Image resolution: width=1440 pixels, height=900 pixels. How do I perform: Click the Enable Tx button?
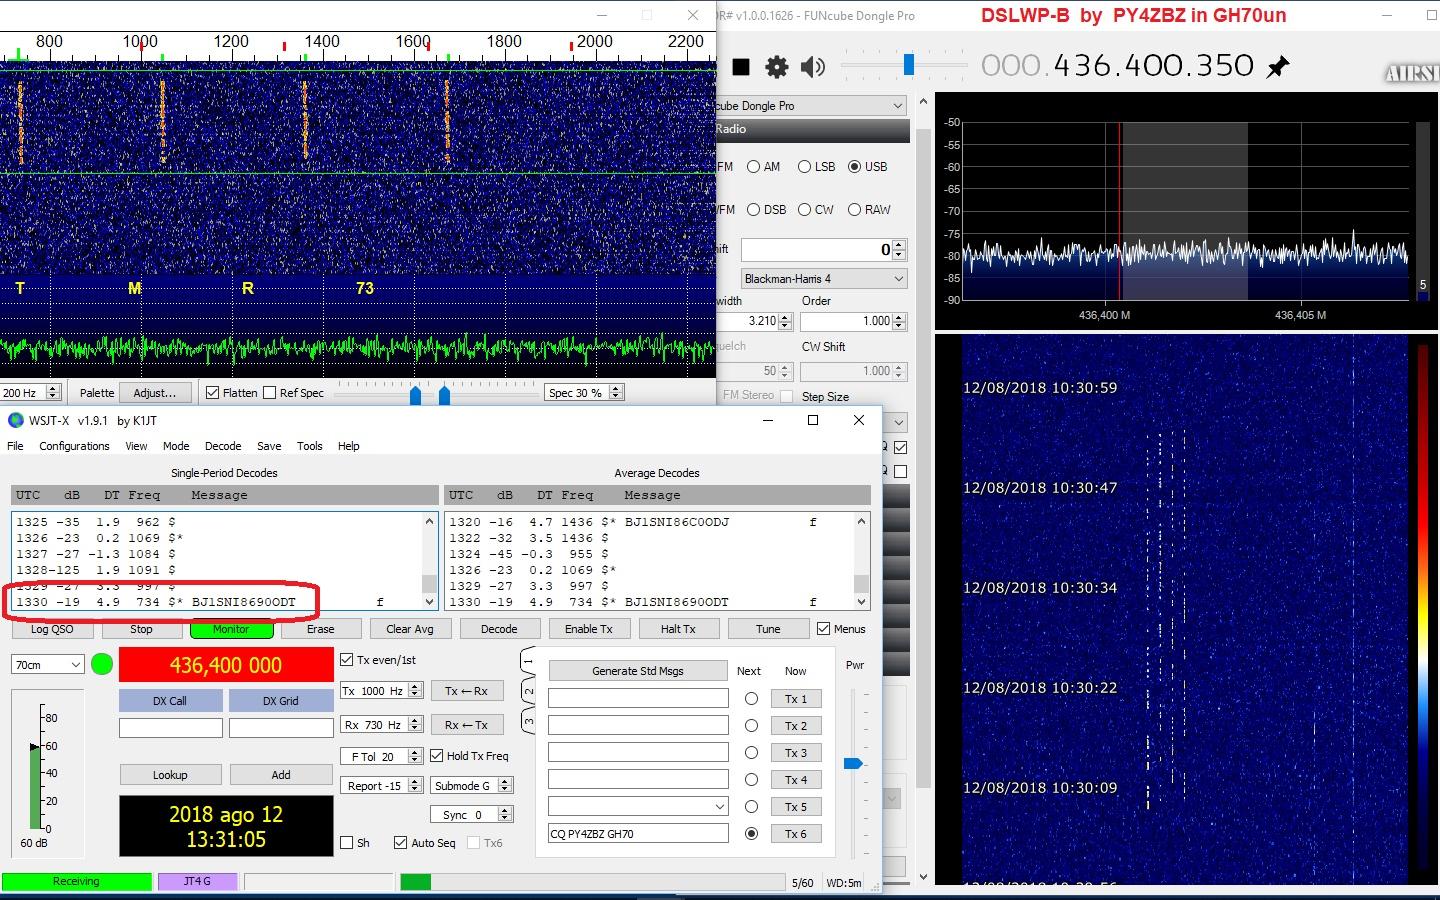(588, 629)
